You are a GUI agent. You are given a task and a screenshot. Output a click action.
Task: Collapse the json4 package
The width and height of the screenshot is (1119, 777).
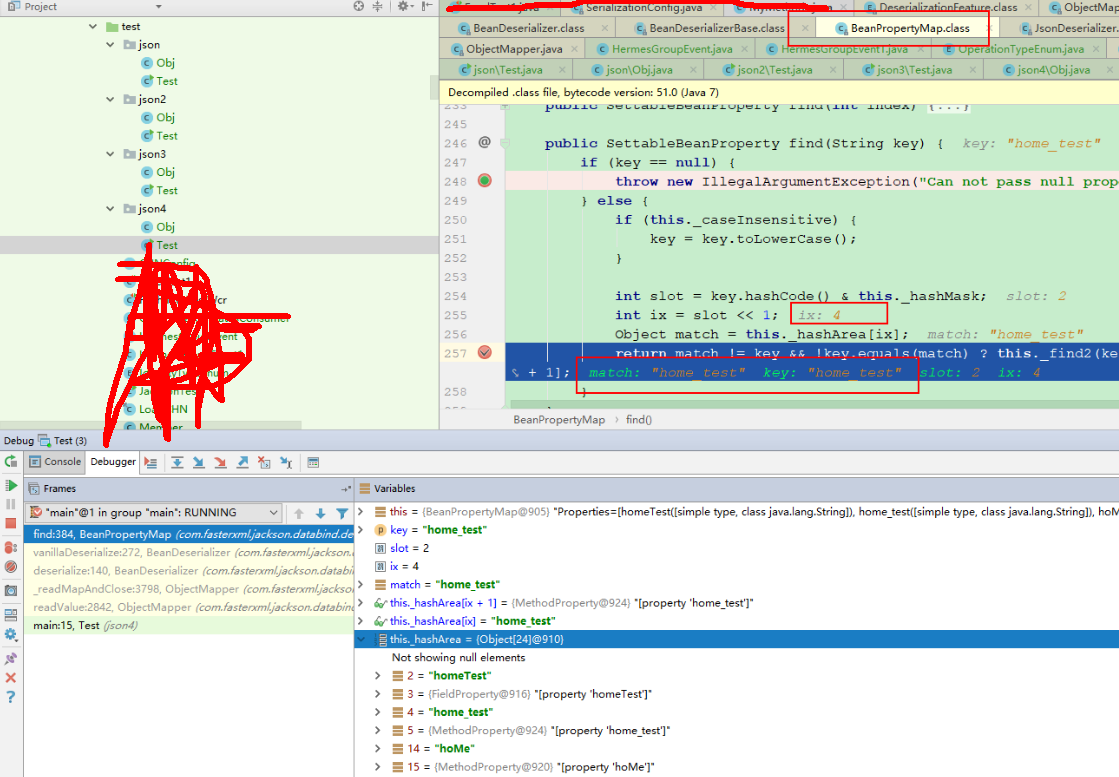[x=111, y=208]
